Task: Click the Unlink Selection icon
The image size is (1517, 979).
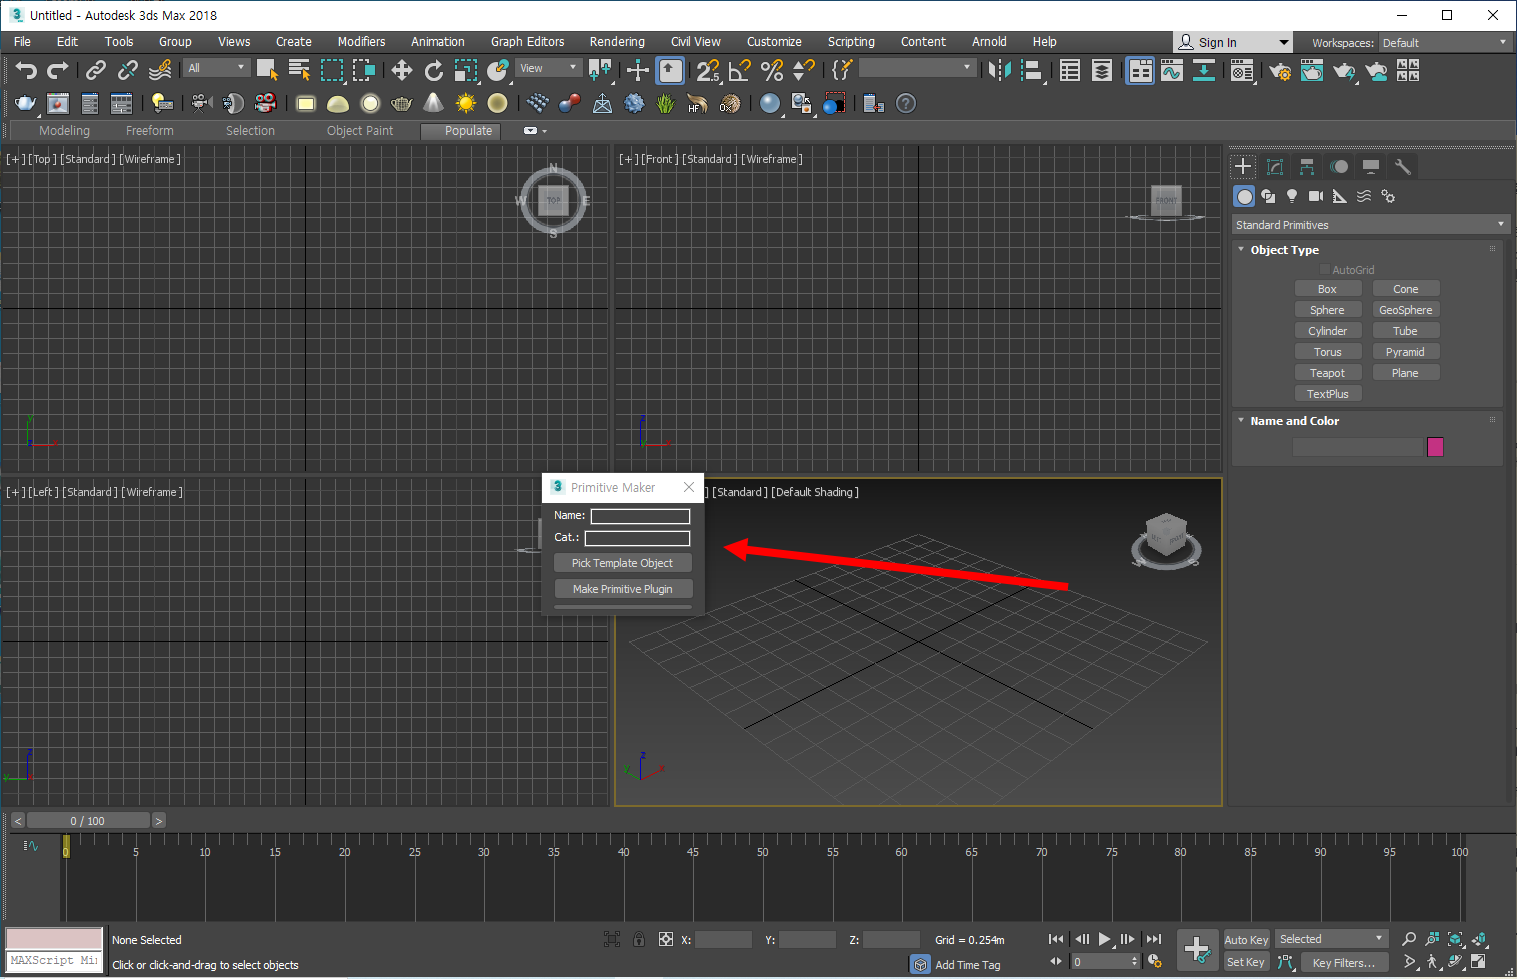Action: 128,70
